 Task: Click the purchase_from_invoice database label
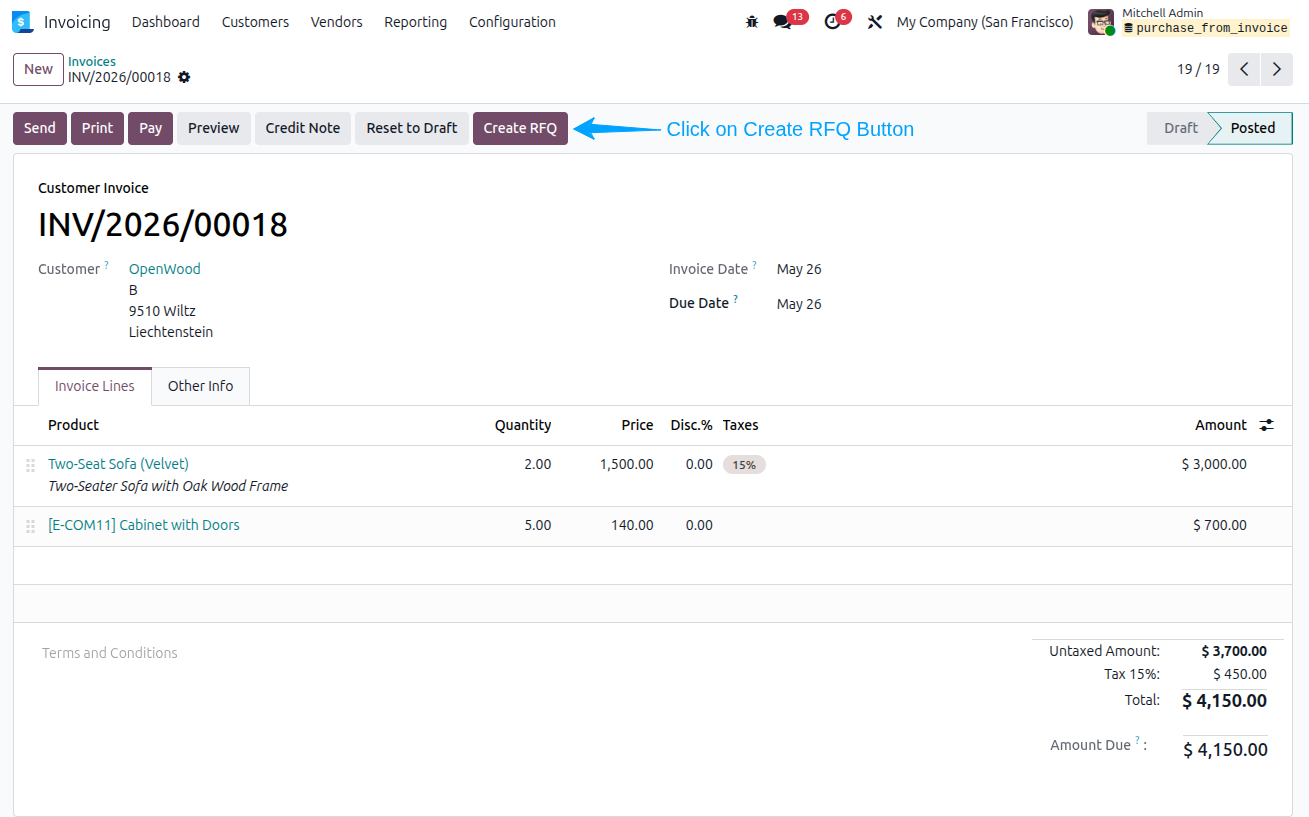pos(1206,29)
